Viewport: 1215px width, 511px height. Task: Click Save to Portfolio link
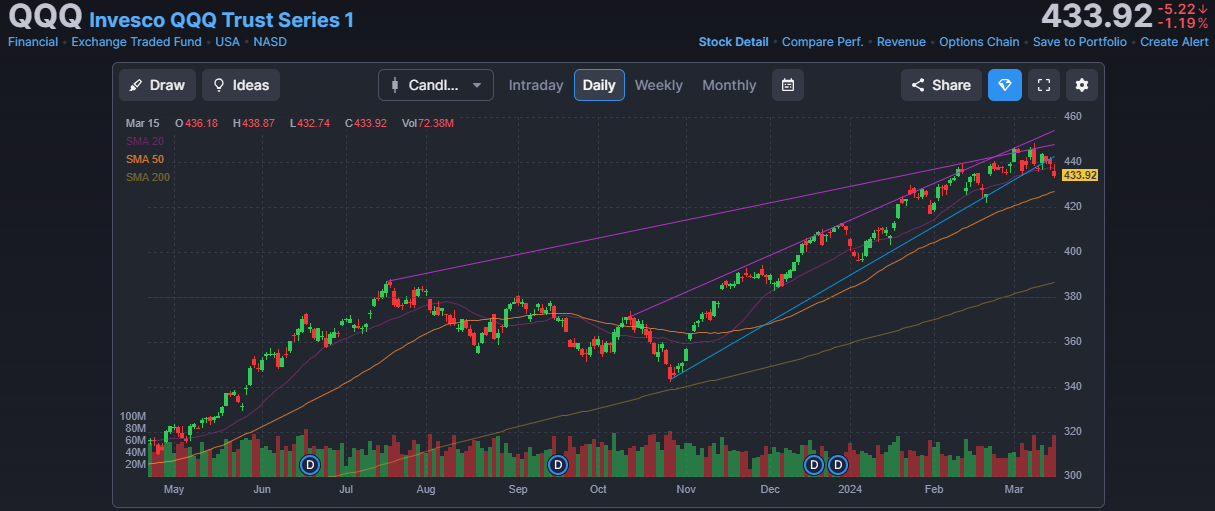[x=1080, y=42]
